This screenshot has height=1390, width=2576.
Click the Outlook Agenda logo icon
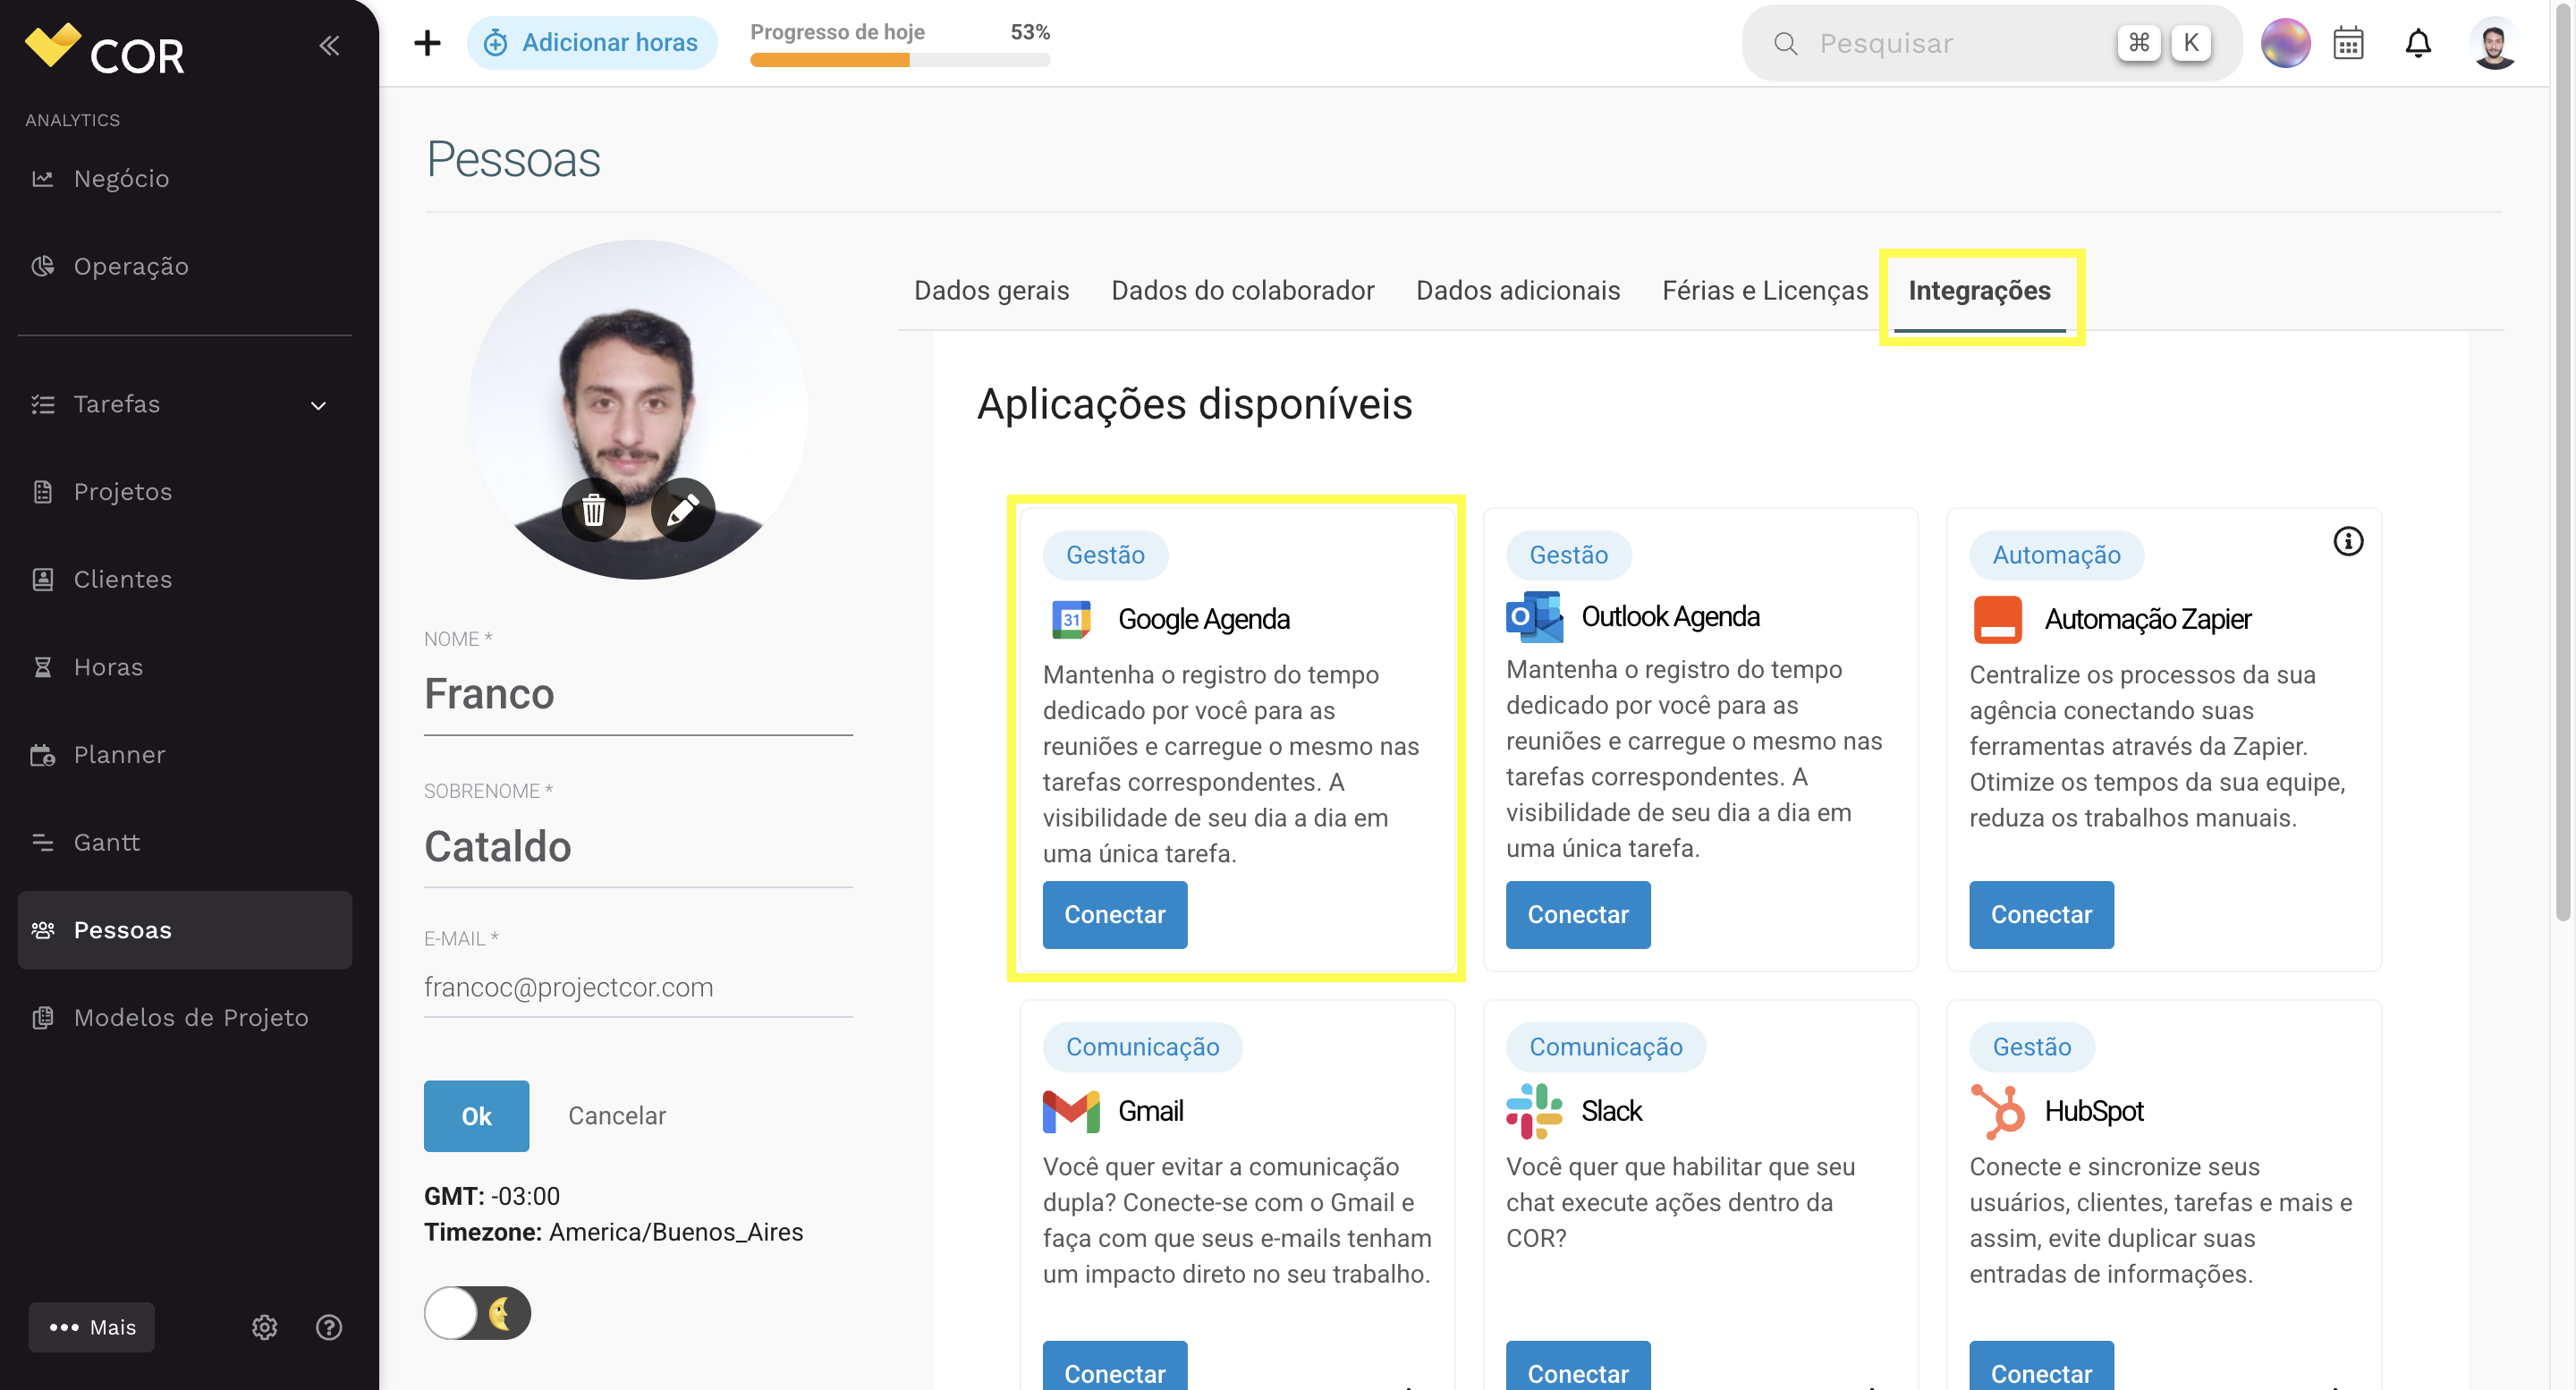coord(1535,617)
